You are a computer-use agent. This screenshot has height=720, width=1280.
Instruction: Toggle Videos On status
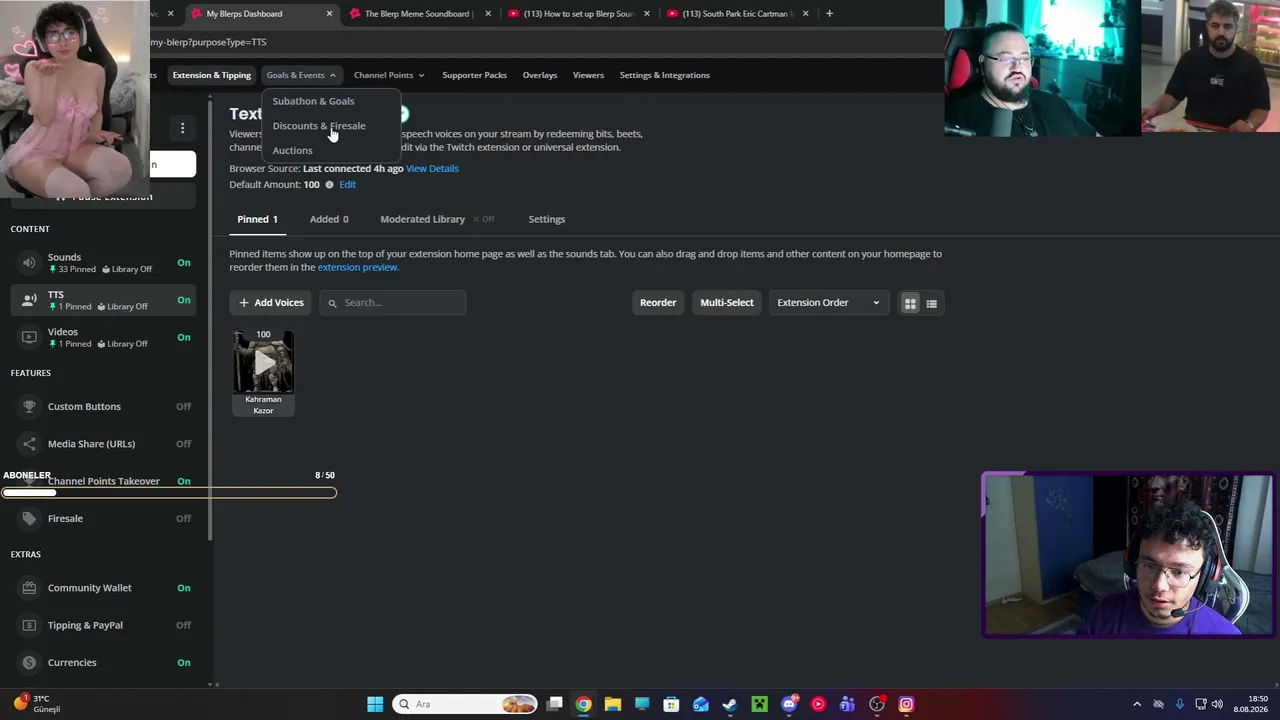point(184,337)
